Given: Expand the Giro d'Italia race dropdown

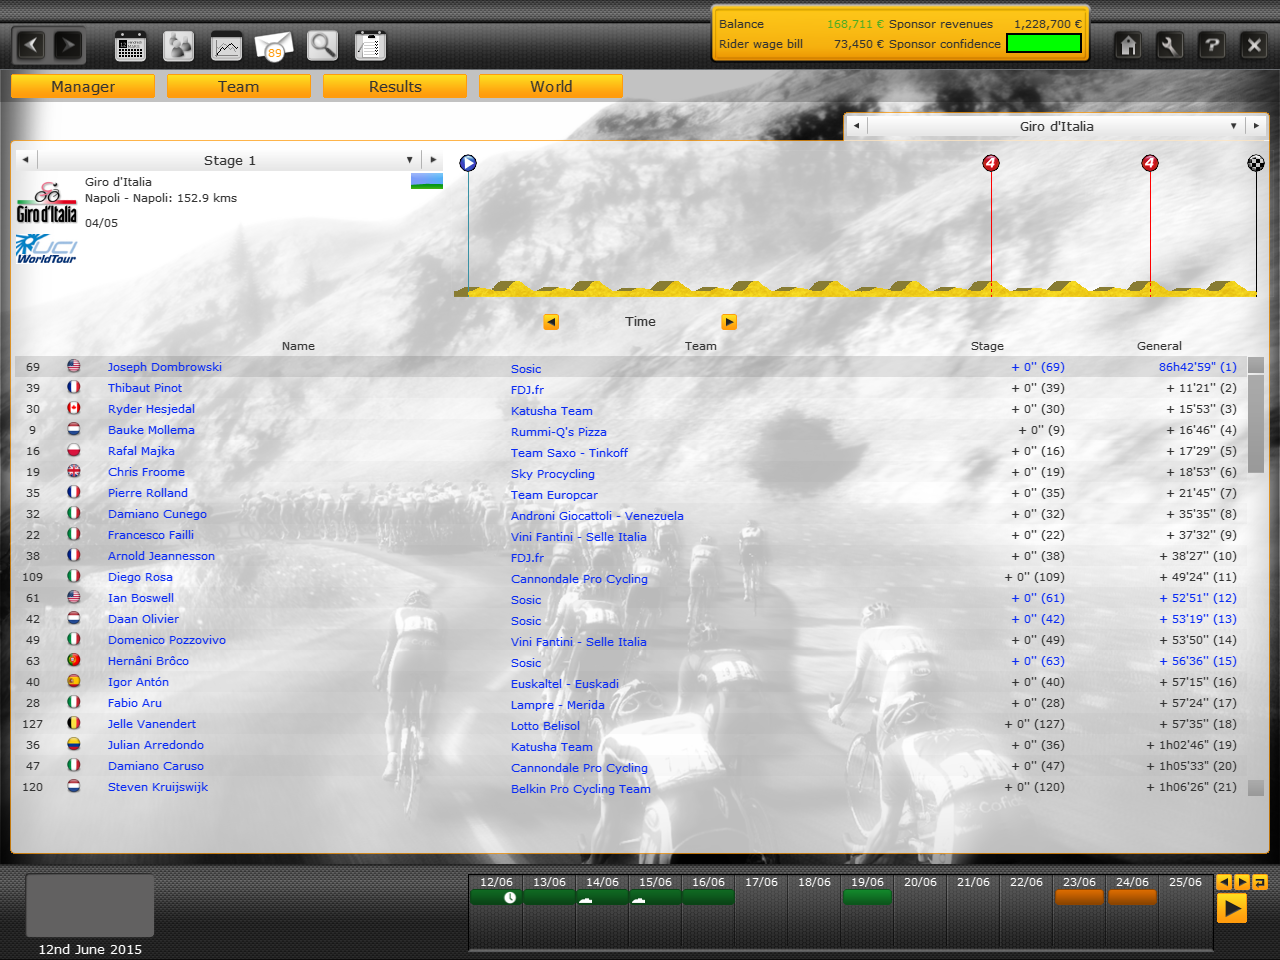Looking at the screenshot, I should point(1234,126).
